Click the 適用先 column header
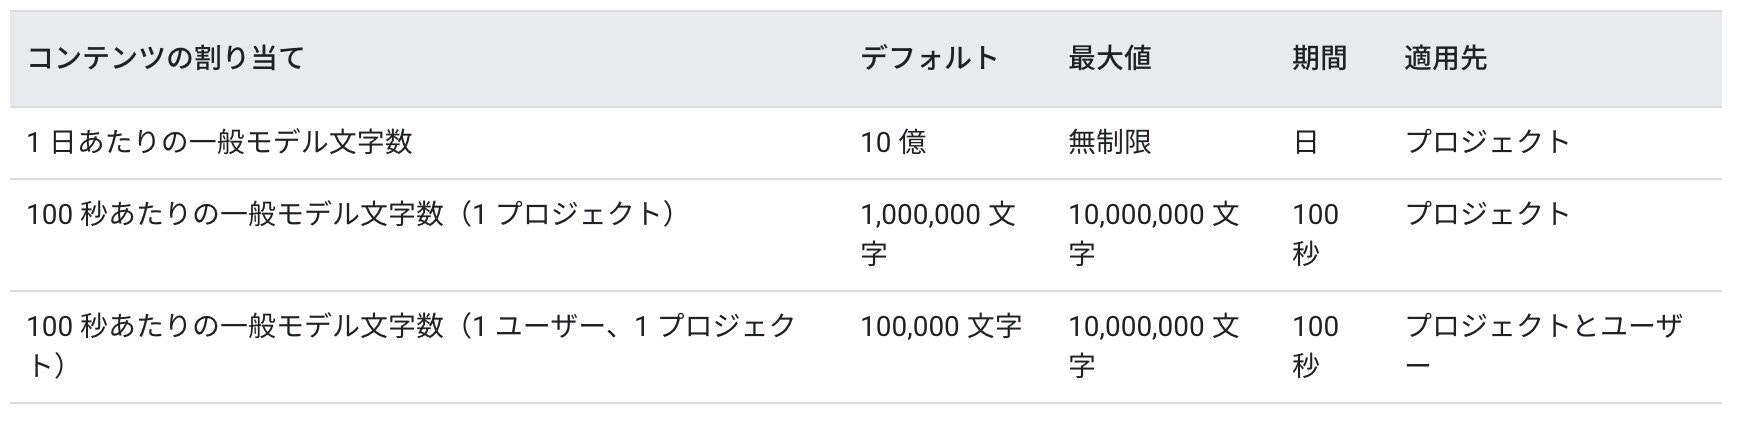Image resolution: width=1750 pixels, height=422 pixels. click(1446, 58)
